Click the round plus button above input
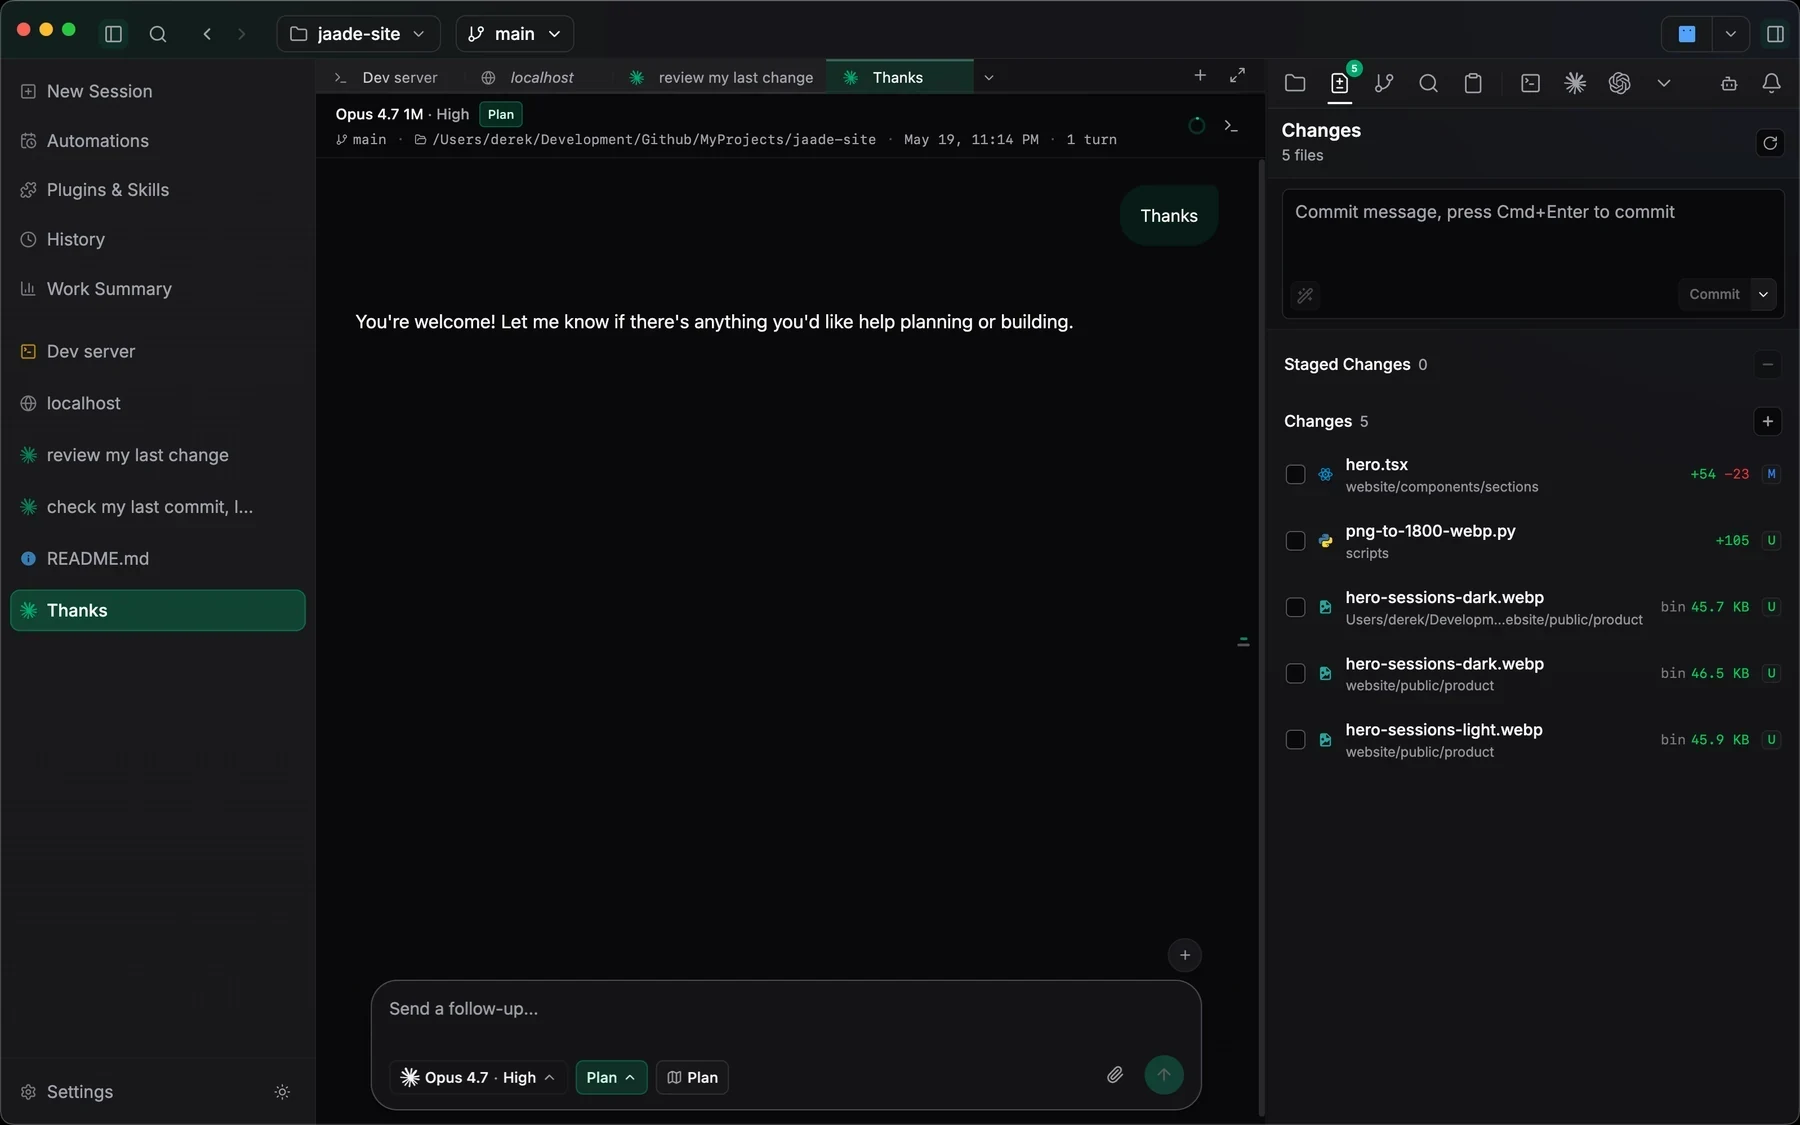 [1184, 955]
